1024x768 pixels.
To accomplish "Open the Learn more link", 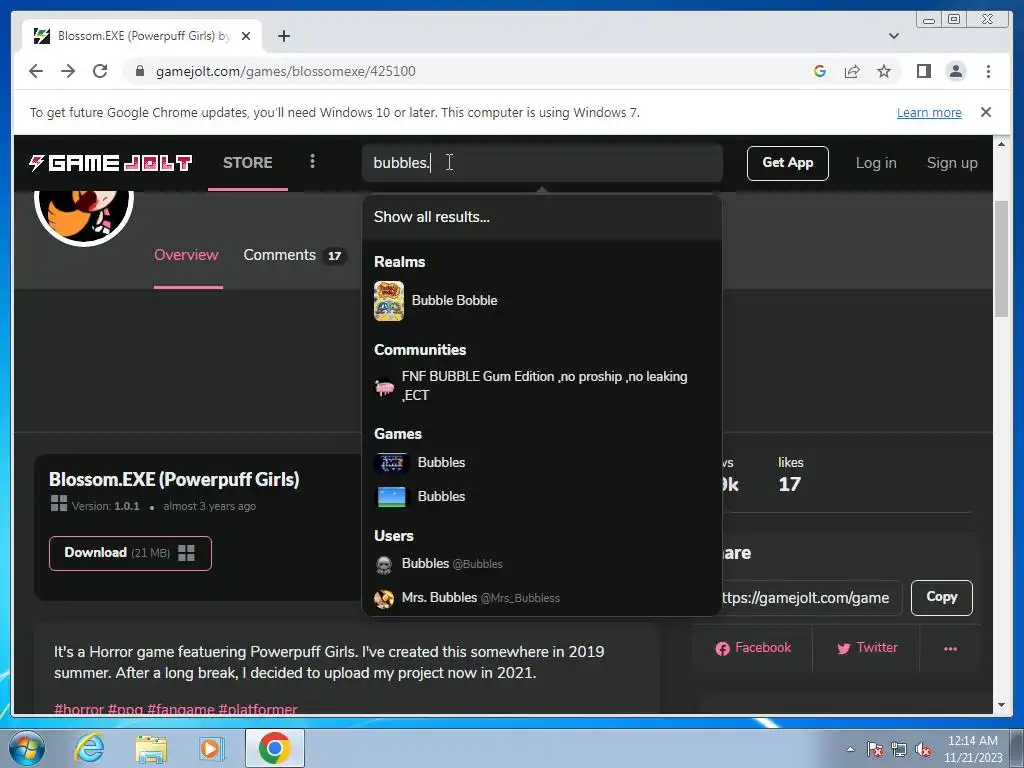I will [929, 112].
